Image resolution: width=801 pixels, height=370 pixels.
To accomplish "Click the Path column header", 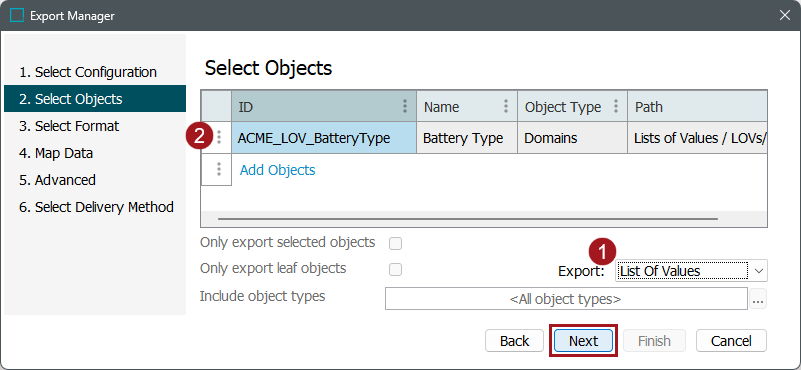I will (697, 107).
